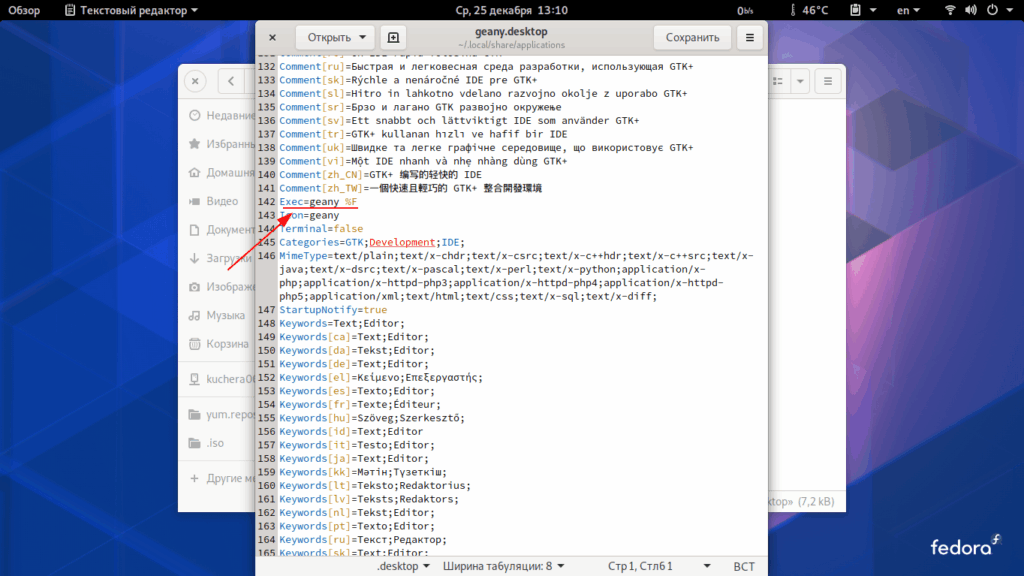
Task: Place cursor on line Exec=geany %F
Action: click(318, 202)
